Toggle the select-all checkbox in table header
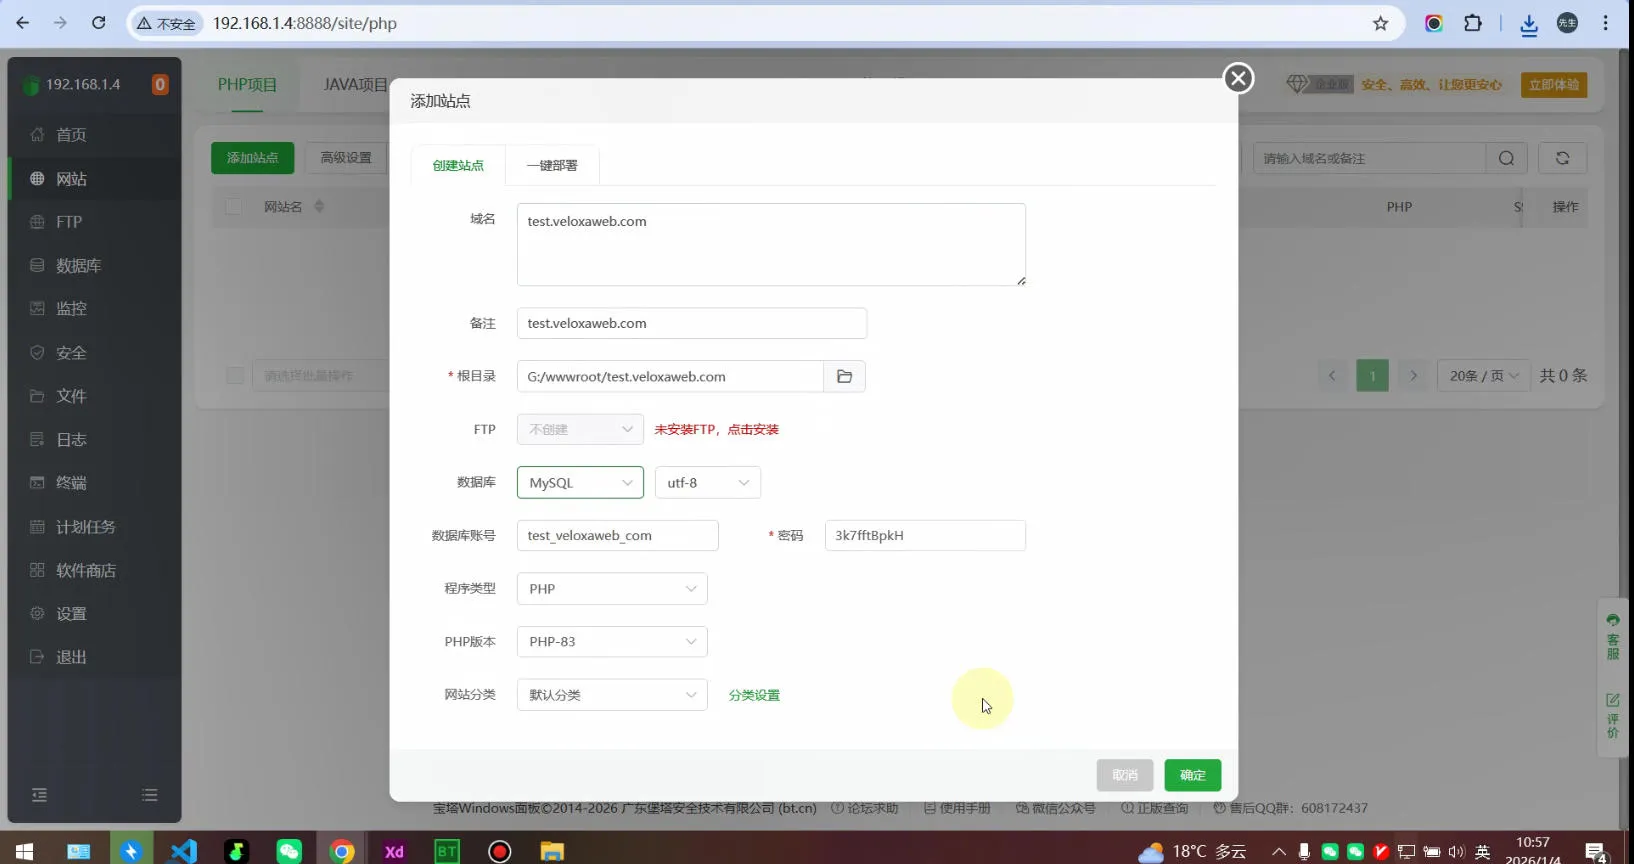1634x864 pixels. point(234,207)
